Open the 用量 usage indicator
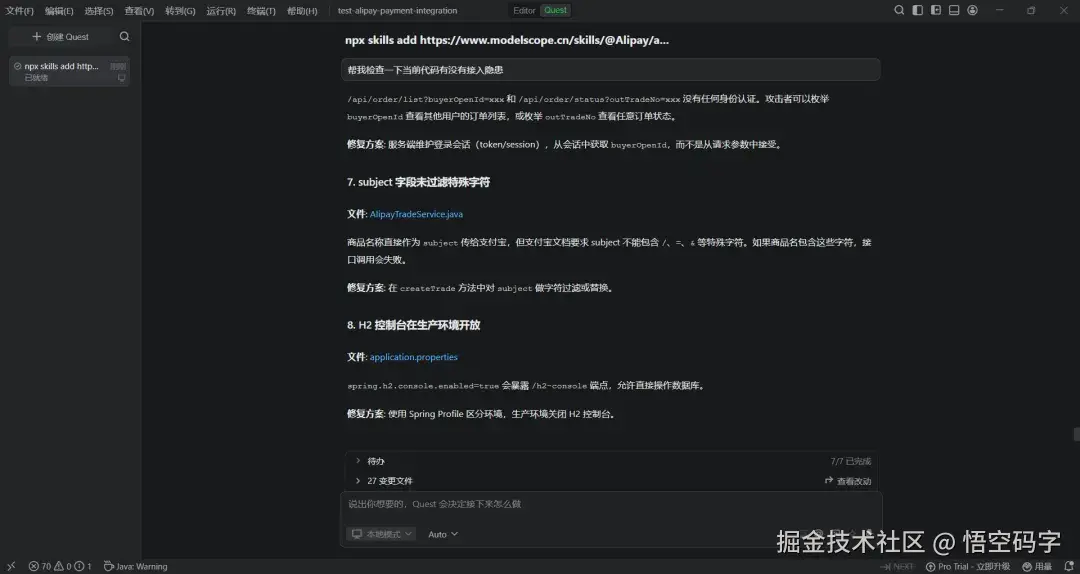Viewport: 1080px width, 574px height. (x=1037, y=566)
